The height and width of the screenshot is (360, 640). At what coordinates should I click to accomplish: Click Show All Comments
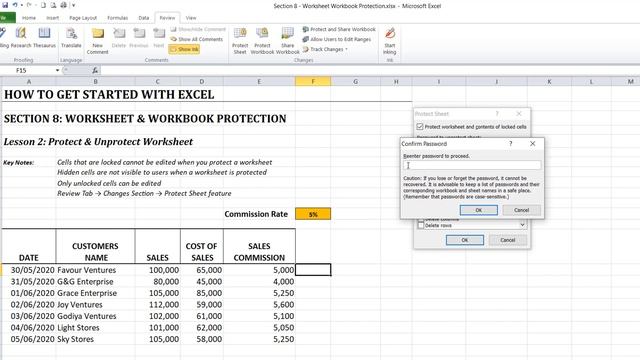click(197, 39)
